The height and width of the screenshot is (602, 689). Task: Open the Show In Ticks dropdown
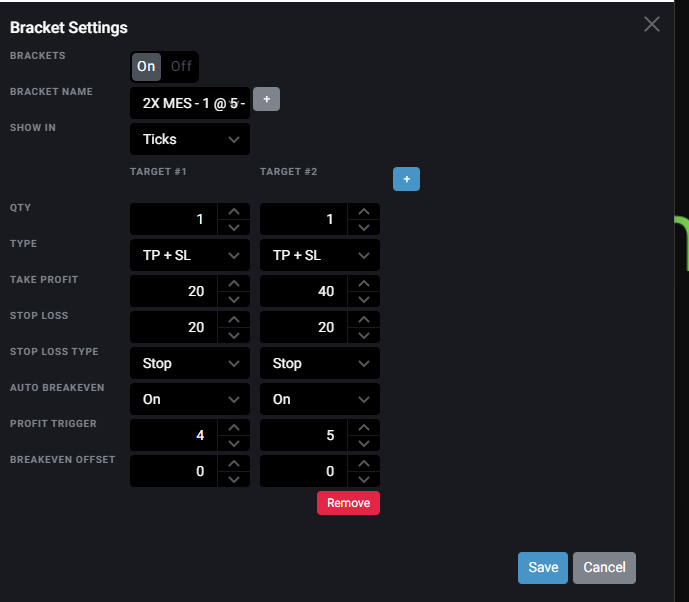pos(190,139)
